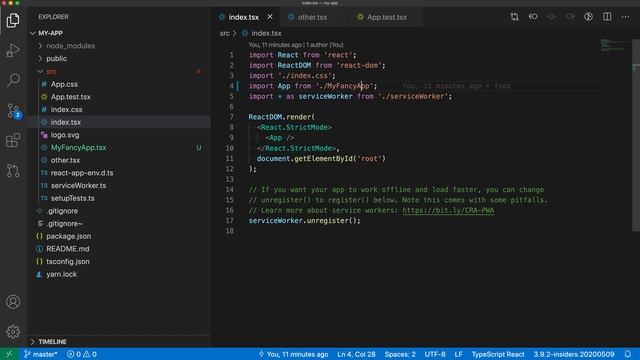640x360 pixels.
Task: Open More Actions ellipsis menu
Action: (x=625, y=17)
